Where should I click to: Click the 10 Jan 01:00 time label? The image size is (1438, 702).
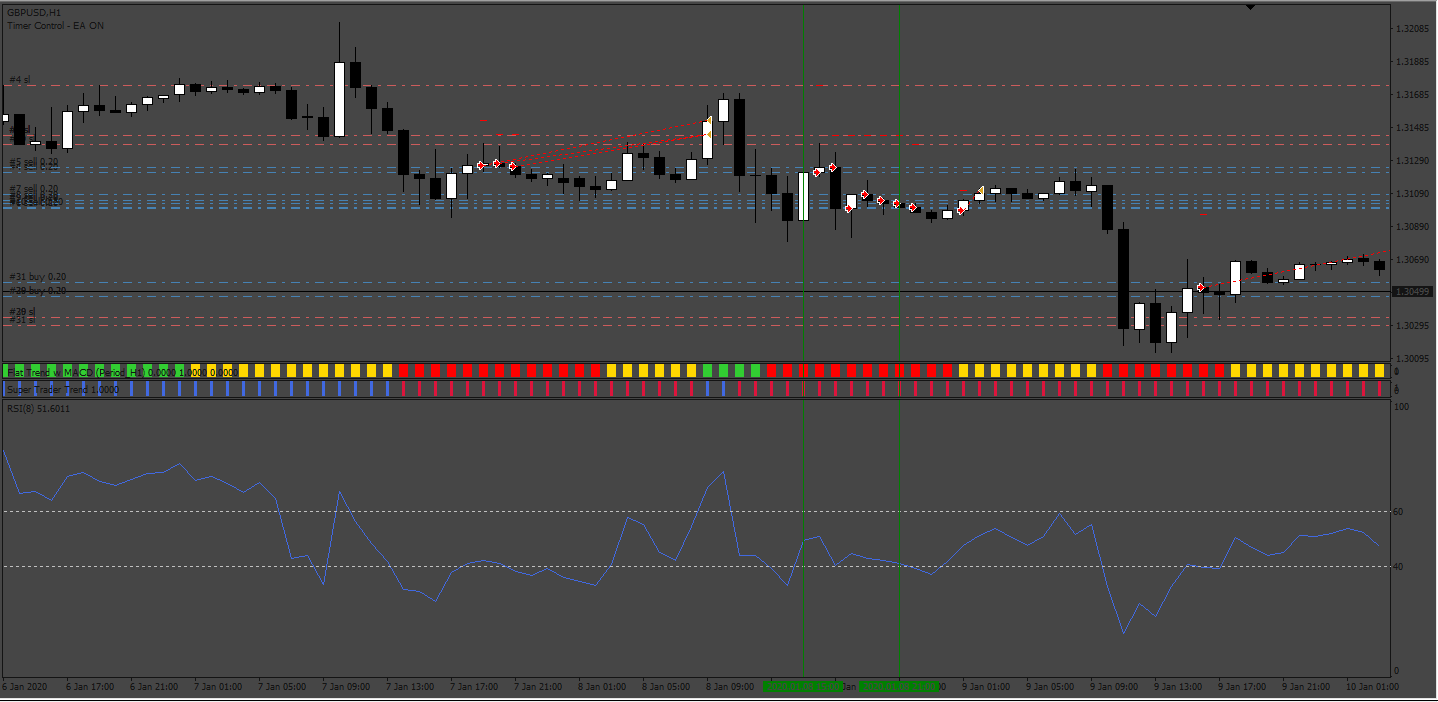1372,687
